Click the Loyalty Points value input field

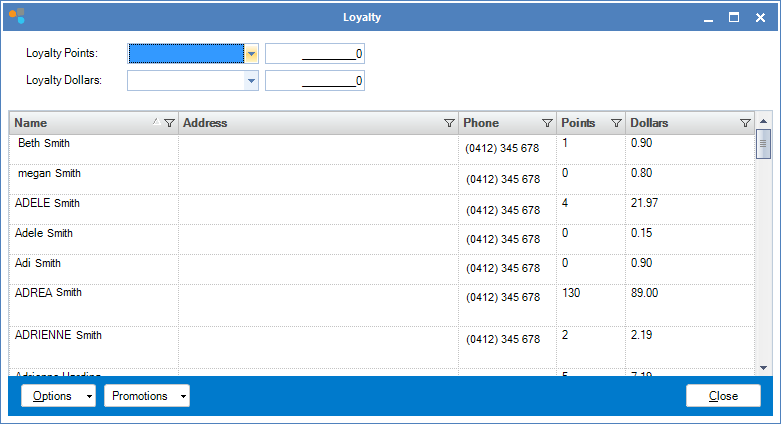click(x=314, y=53)
